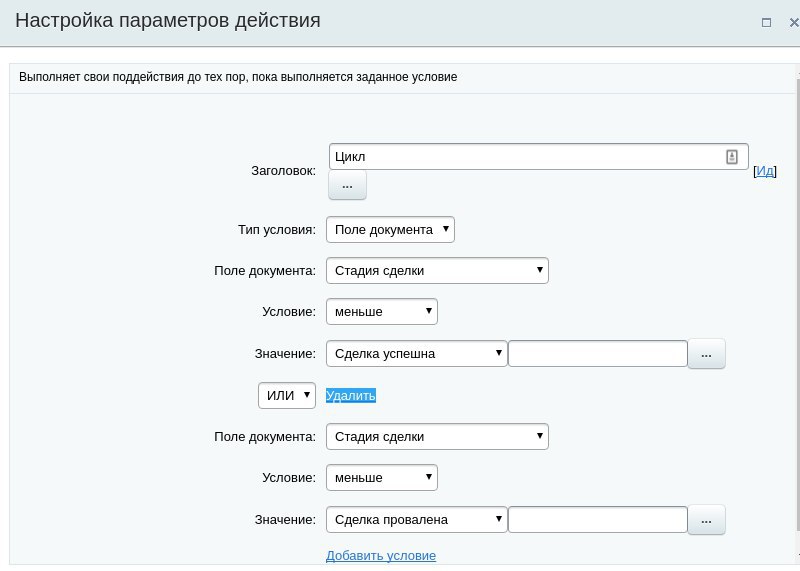Image resolution: width=800 pixels, height=571 pixels.
Task: Click the empty text field beside Сделка успешна
Action: [598, 354]
